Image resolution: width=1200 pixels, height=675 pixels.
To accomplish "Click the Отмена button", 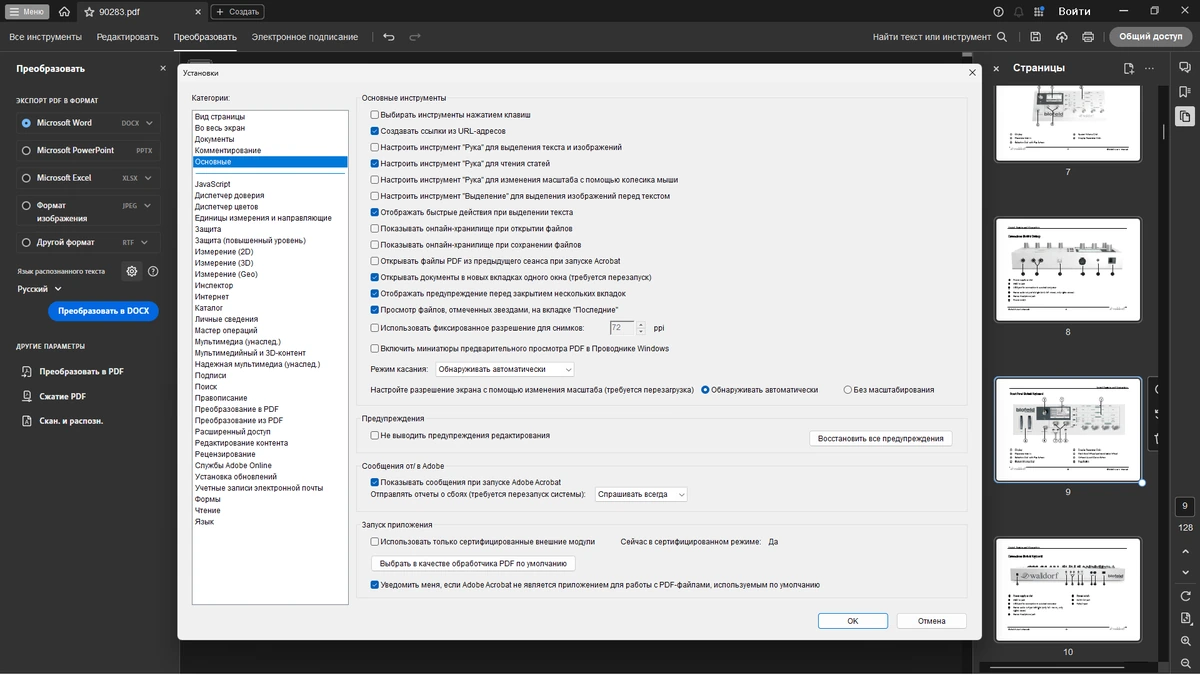I will 931,621.
